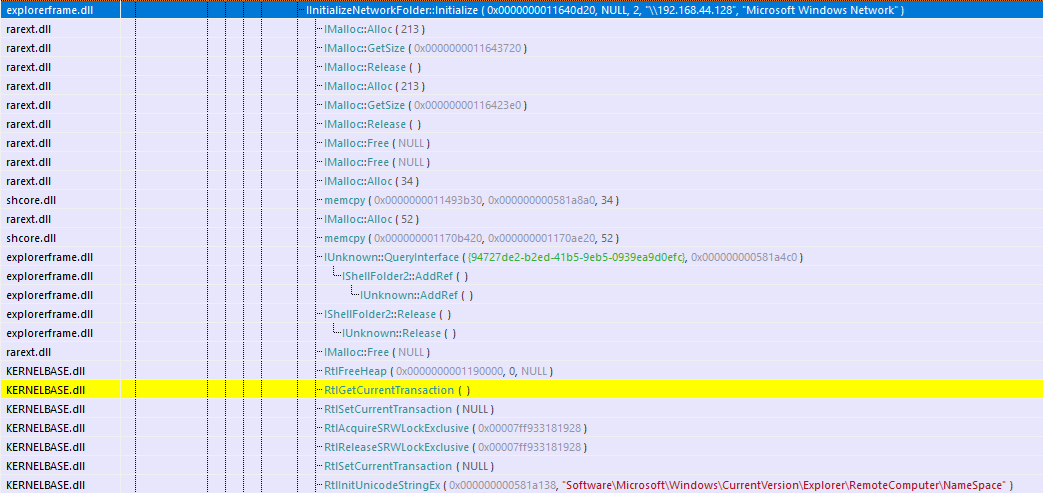
Task: Select the RtlInitUnicodeStringEx call
Action: [668, 484]
